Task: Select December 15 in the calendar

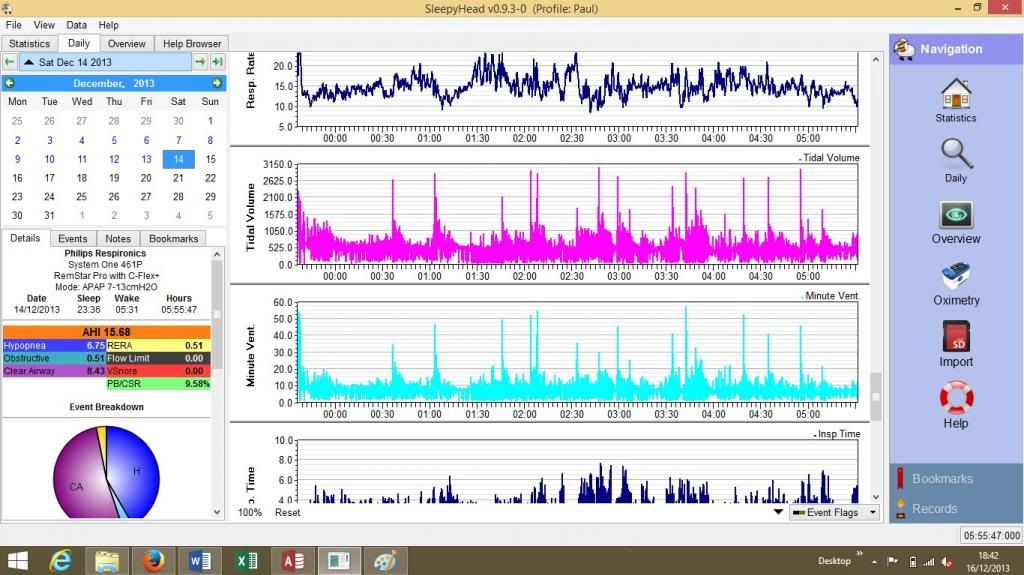Action: (210, 159)
